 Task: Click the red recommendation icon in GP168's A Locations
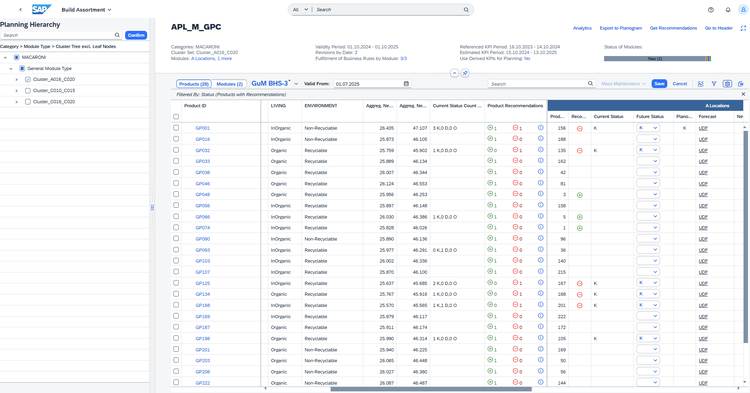pos(580,306)
